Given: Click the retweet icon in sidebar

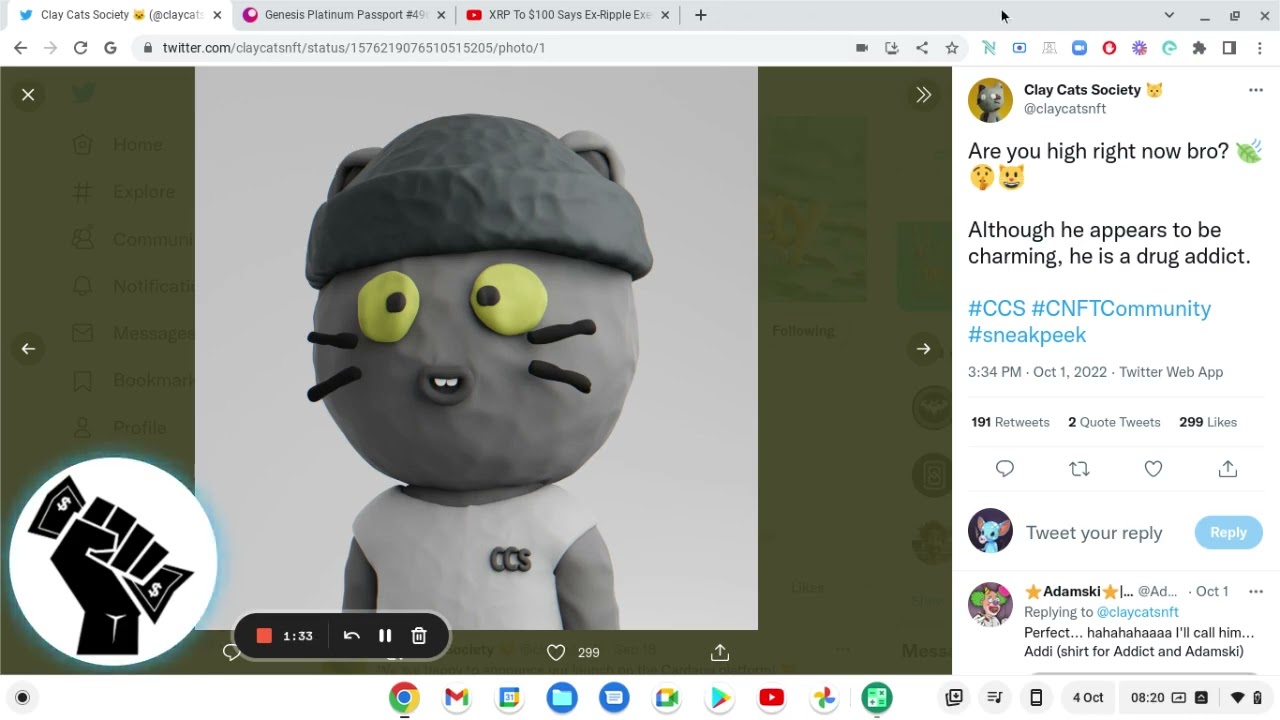Looking at the screenshot, I should (x=1079, y=468).
